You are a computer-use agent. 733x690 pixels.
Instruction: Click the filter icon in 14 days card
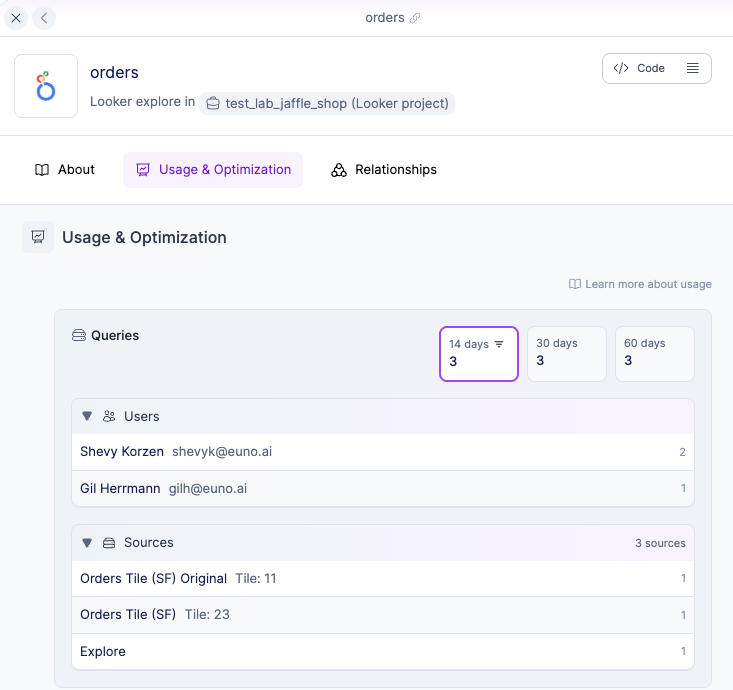(500, 344)
